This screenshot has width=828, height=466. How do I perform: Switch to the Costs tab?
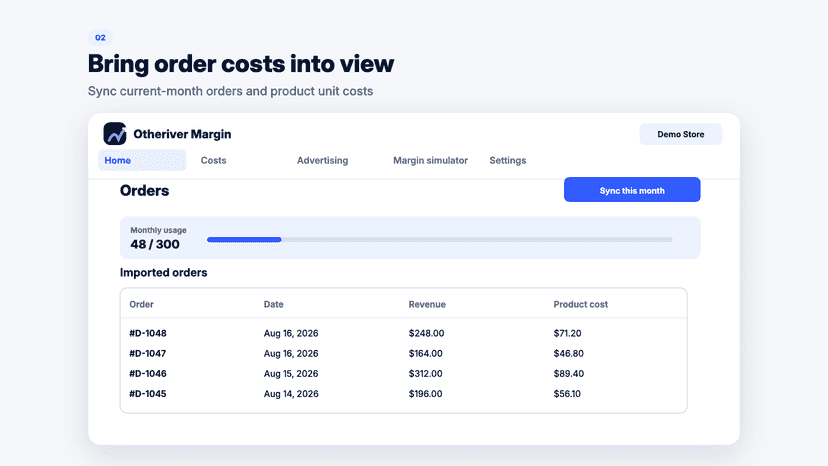coord(213,160)
